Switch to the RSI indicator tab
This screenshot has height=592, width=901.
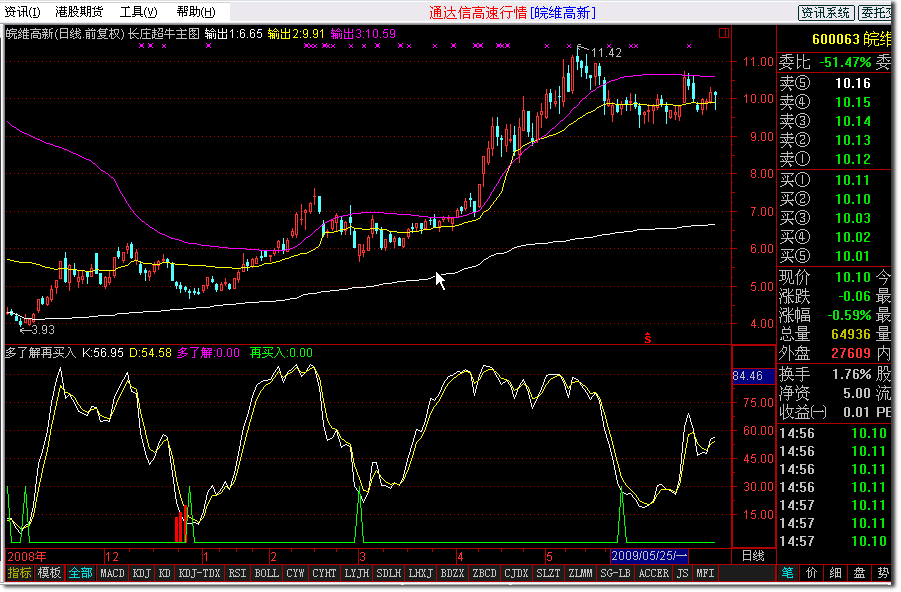click(237, 573)
